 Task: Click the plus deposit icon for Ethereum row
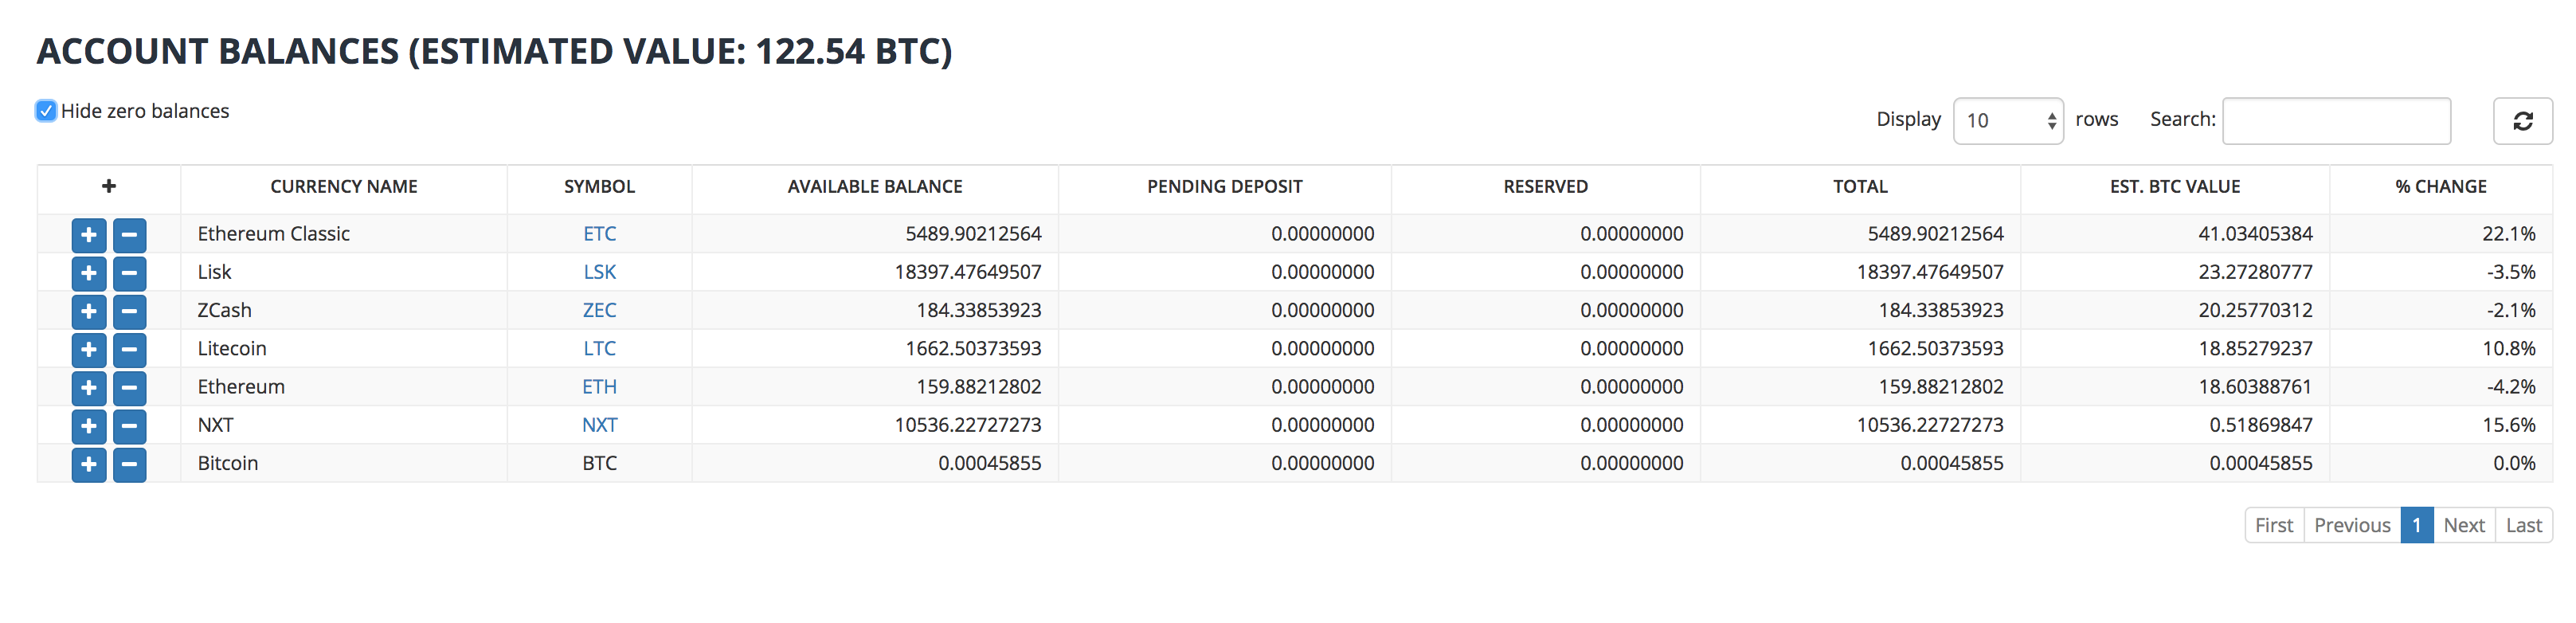[89, 388]
